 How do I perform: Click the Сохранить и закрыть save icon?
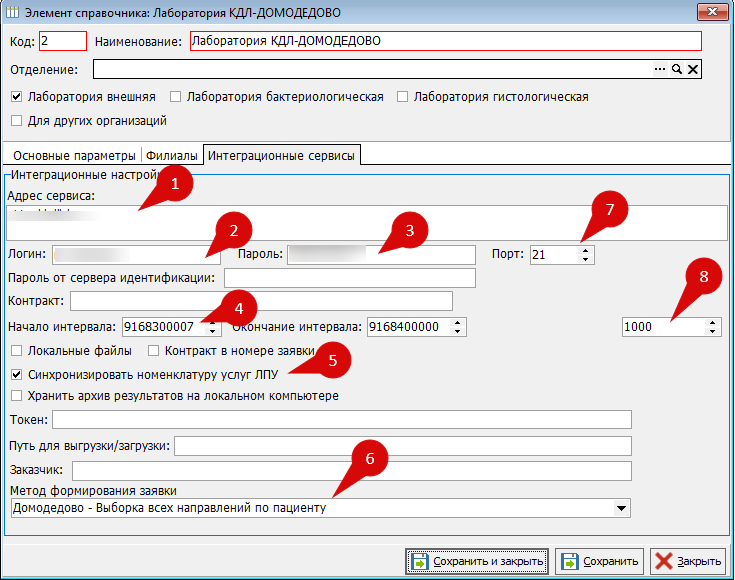[420, 561]
